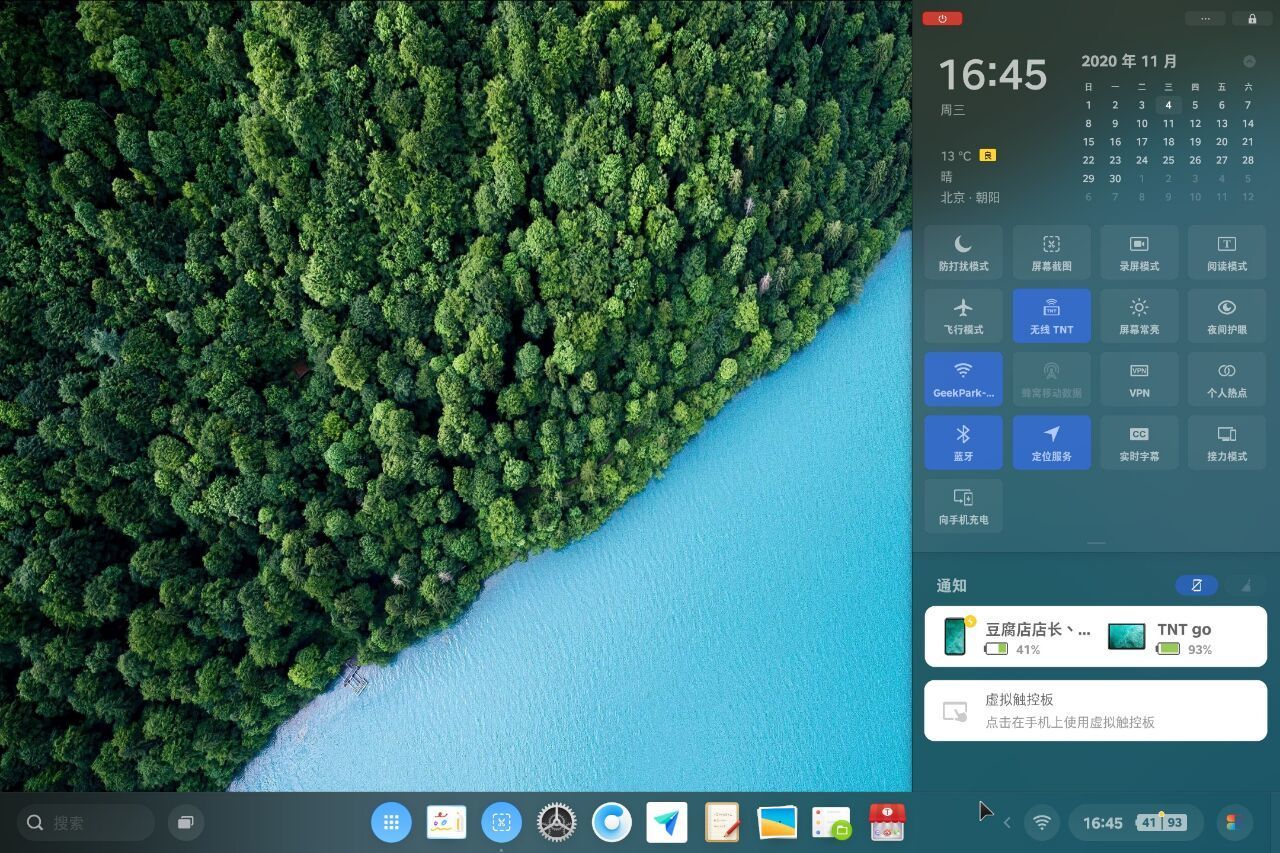
Task: Select the phone notification filter tab
Action: [x=1196, y=585]
